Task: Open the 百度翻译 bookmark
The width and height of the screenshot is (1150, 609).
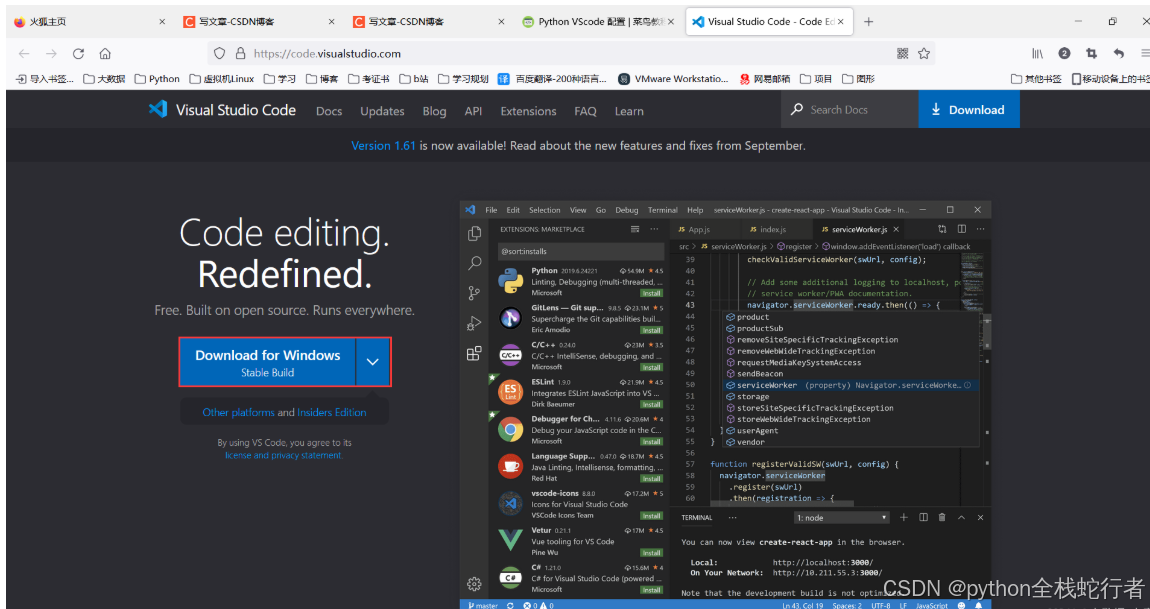Action: coord(552,79)
